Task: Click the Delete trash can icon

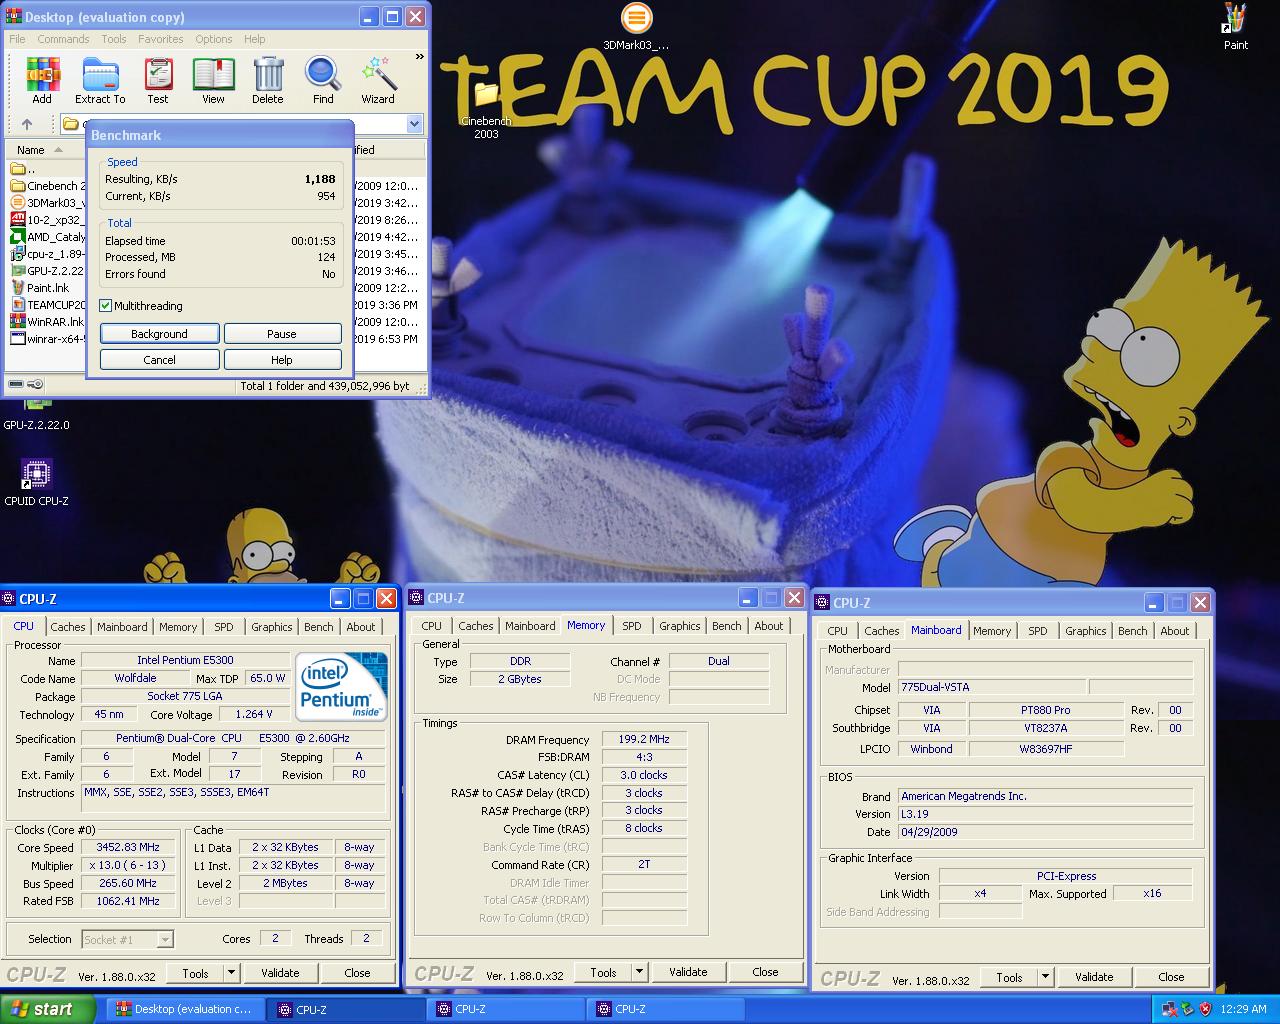Action: point(267,80)
